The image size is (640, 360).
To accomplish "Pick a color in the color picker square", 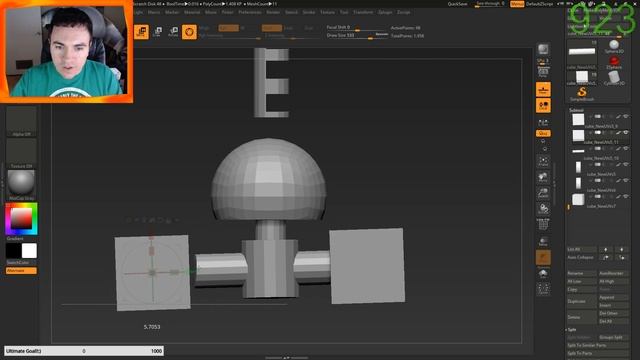I will (21, 218).
